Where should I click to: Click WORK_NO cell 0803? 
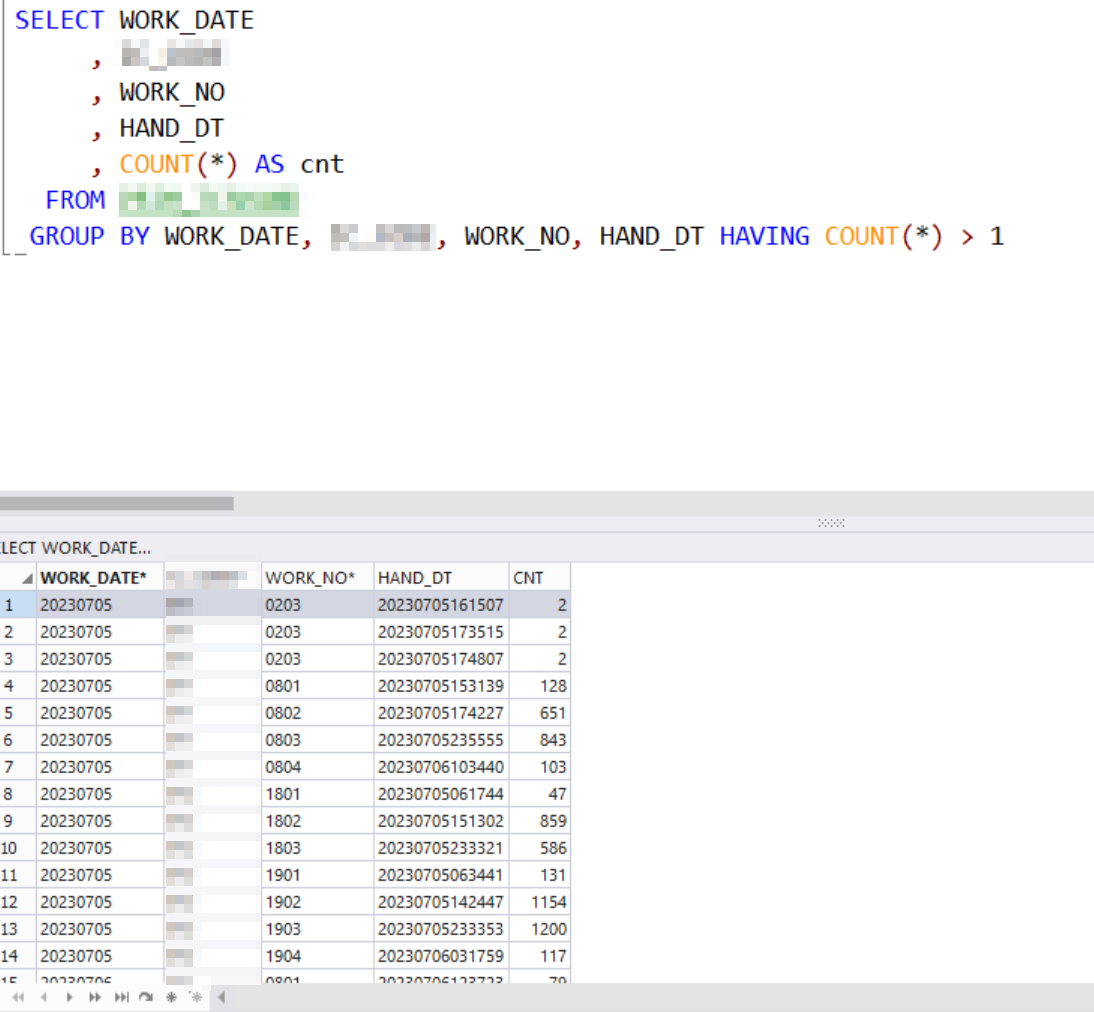[x=317, y=740]
